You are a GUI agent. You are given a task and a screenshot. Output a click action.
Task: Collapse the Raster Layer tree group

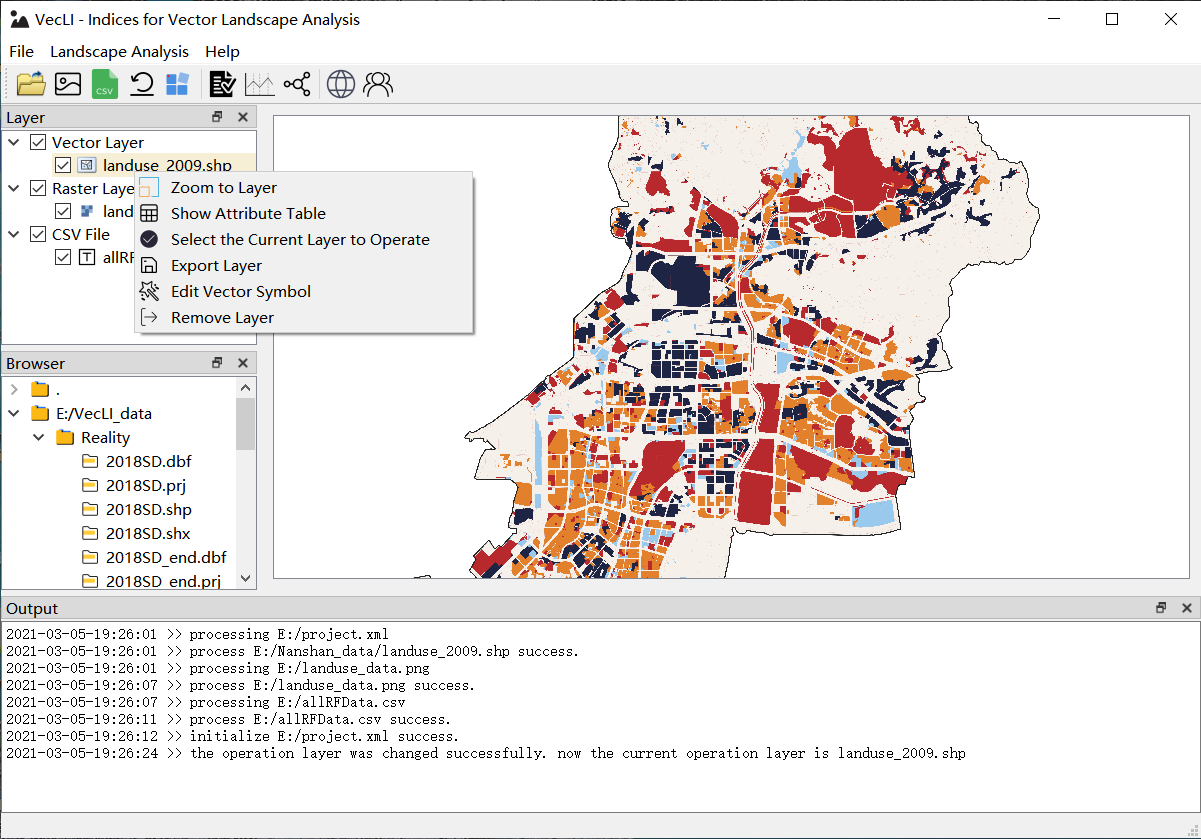point(14,188)
